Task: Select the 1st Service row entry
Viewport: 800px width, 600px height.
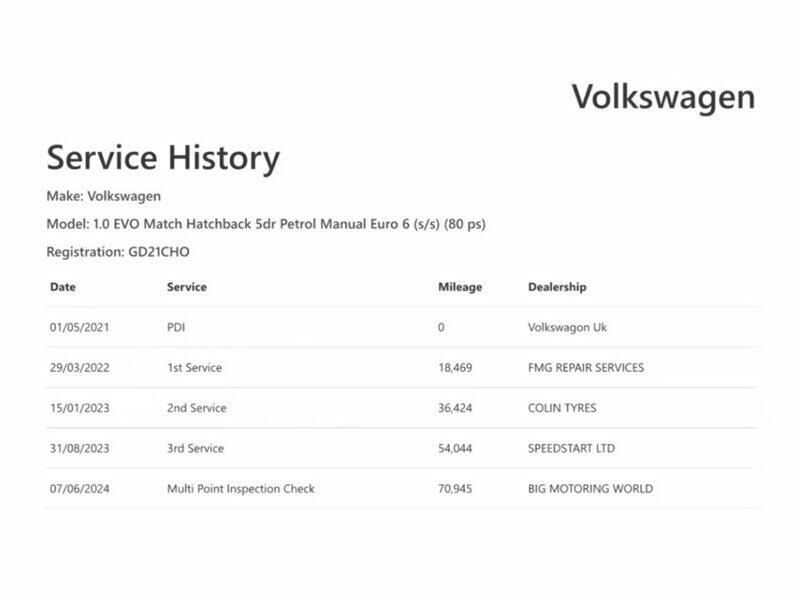Action: [194, 367]
